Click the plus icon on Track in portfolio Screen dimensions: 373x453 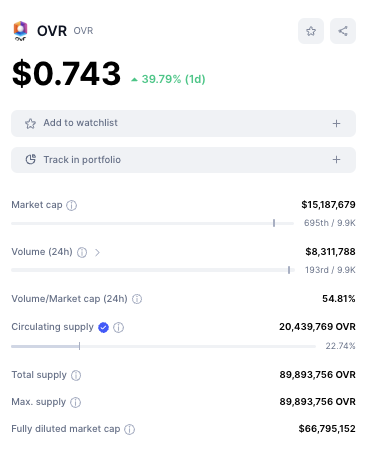point(336,160)
